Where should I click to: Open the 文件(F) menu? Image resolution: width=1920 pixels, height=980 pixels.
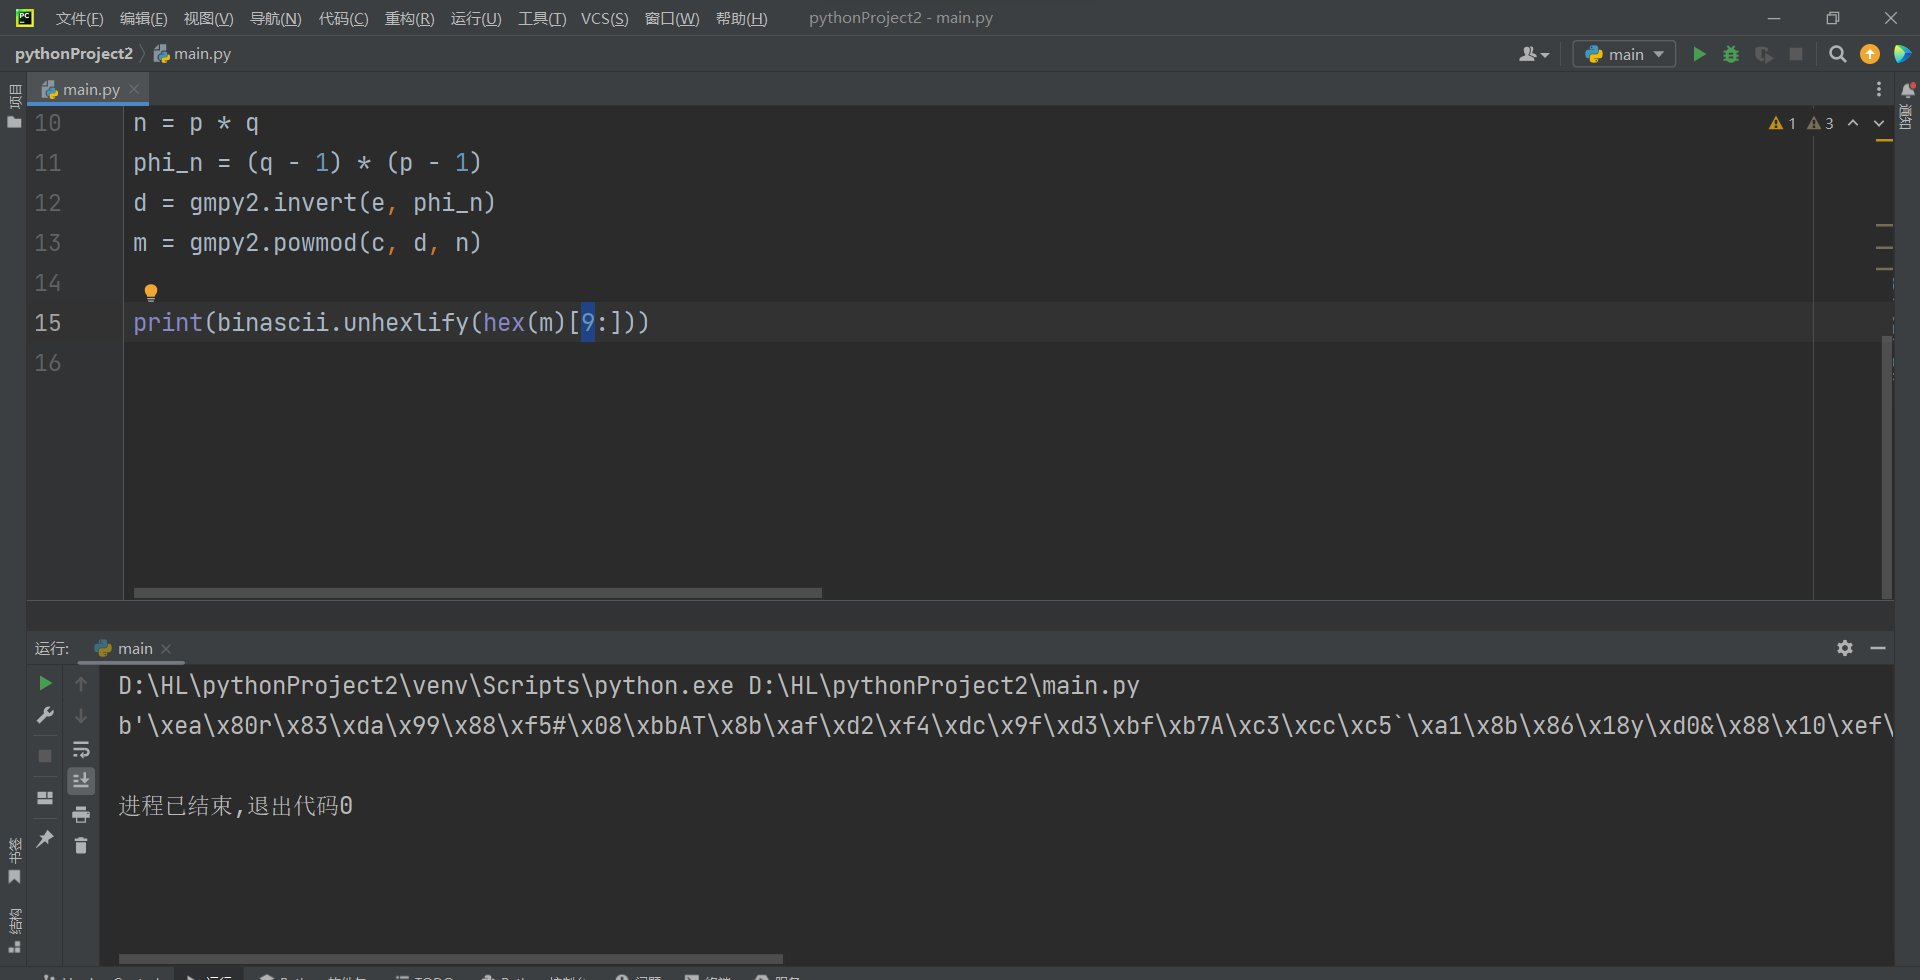(79, 18)
